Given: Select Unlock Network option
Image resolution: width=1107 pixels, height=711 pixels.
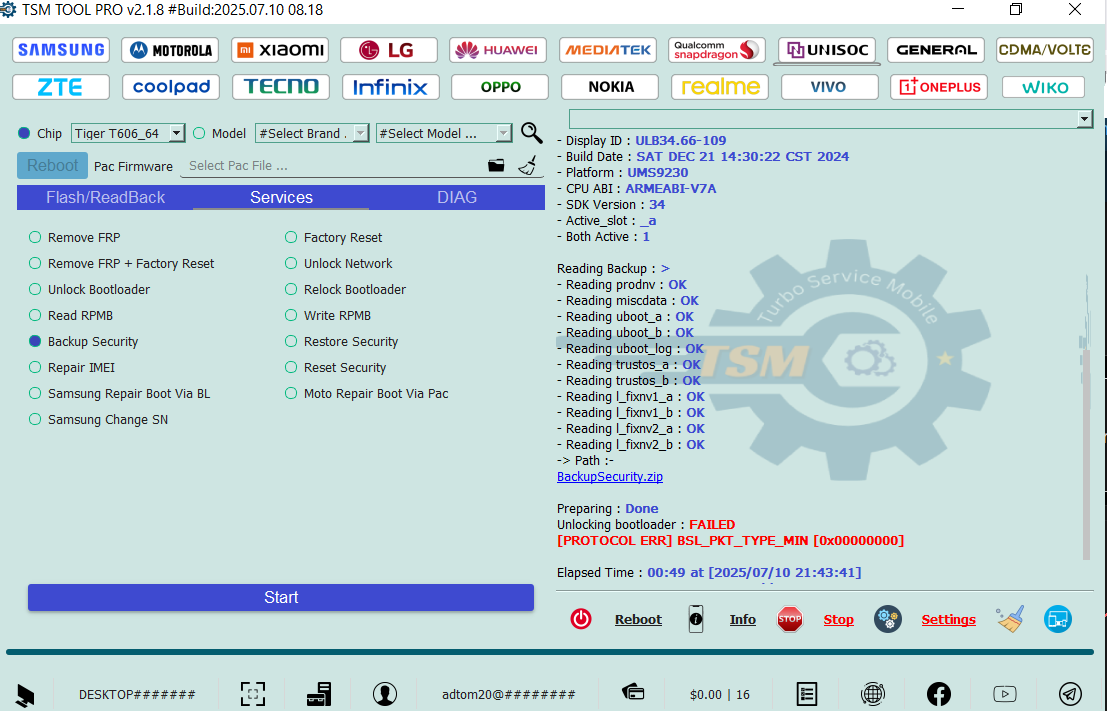Looking at the screenshot, I should [338, 263].
